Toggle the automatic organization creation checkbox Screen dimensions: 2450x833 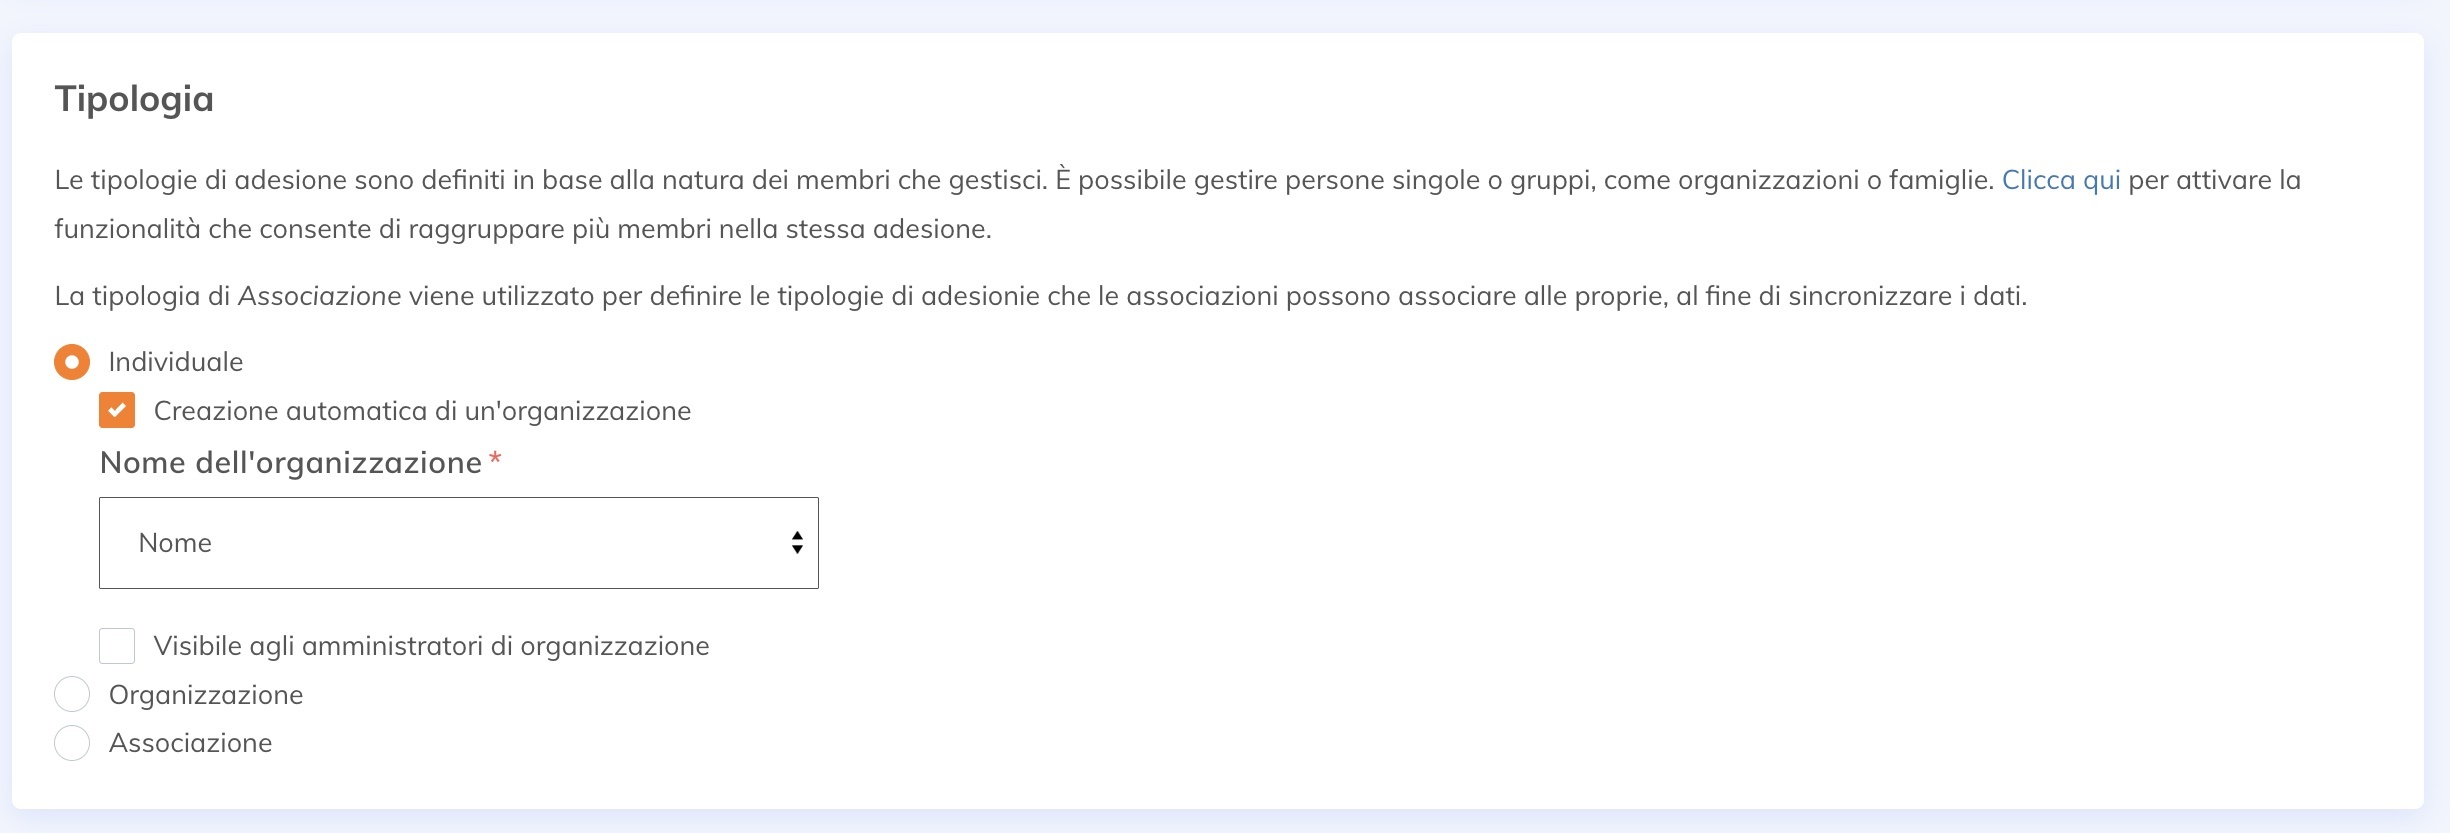tap(117, 410)
